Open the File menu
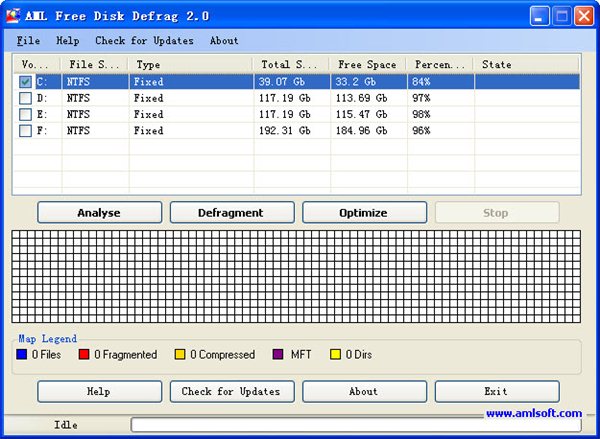Screen dimensions: 600x439 point(28,41)
